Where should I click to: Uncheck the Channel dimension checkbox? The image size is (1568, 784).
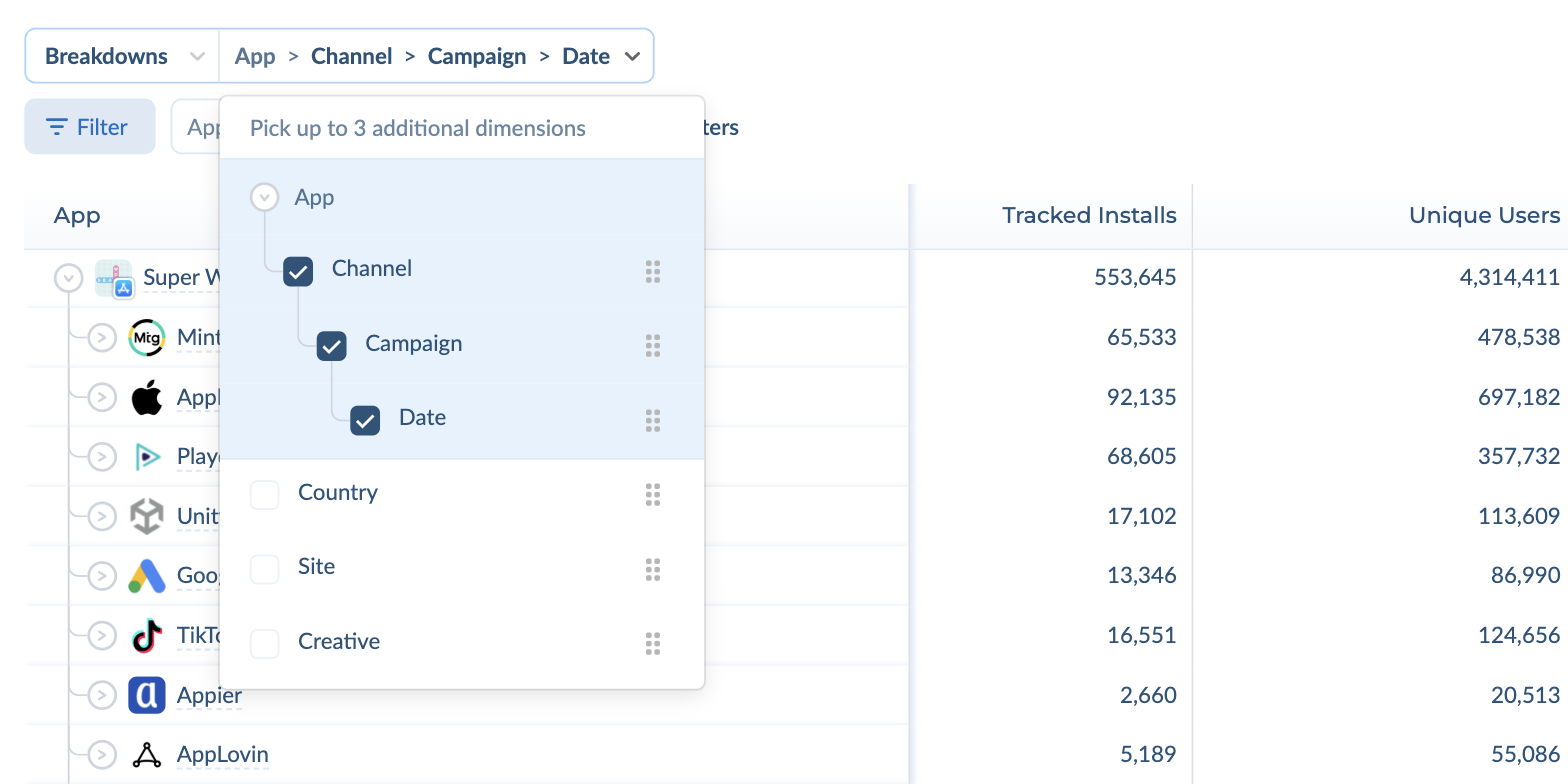click(x=298, y=271)
